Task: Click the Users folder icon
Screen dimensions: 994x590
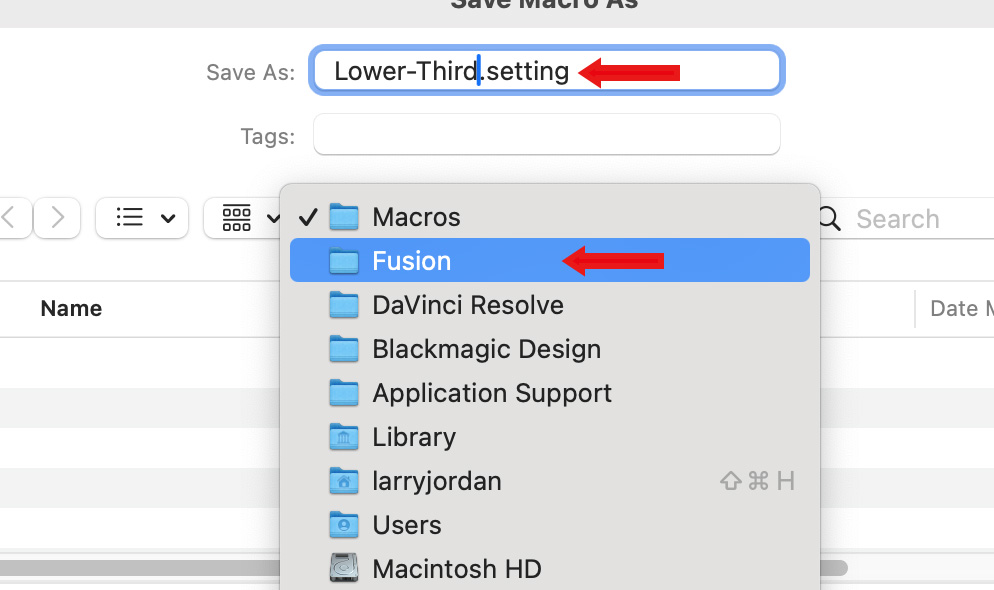Action: click(344, 525)
